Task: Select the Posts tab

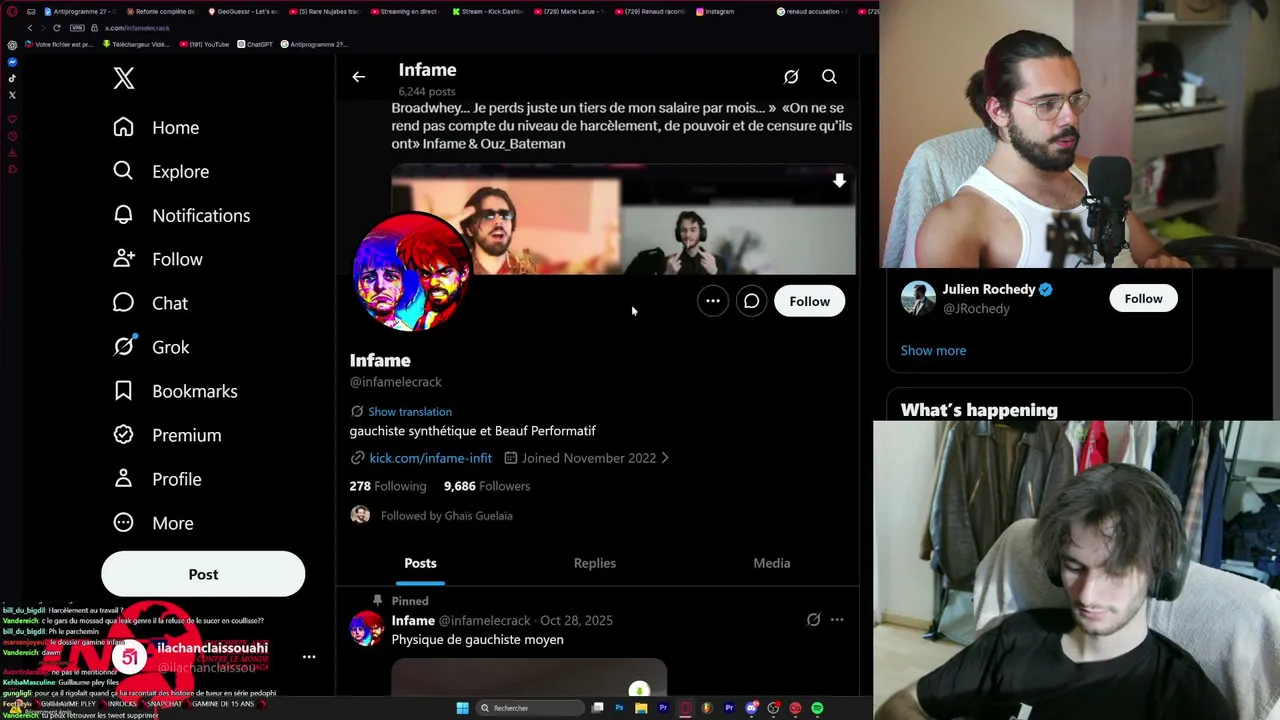Action: tap(420, 563)
